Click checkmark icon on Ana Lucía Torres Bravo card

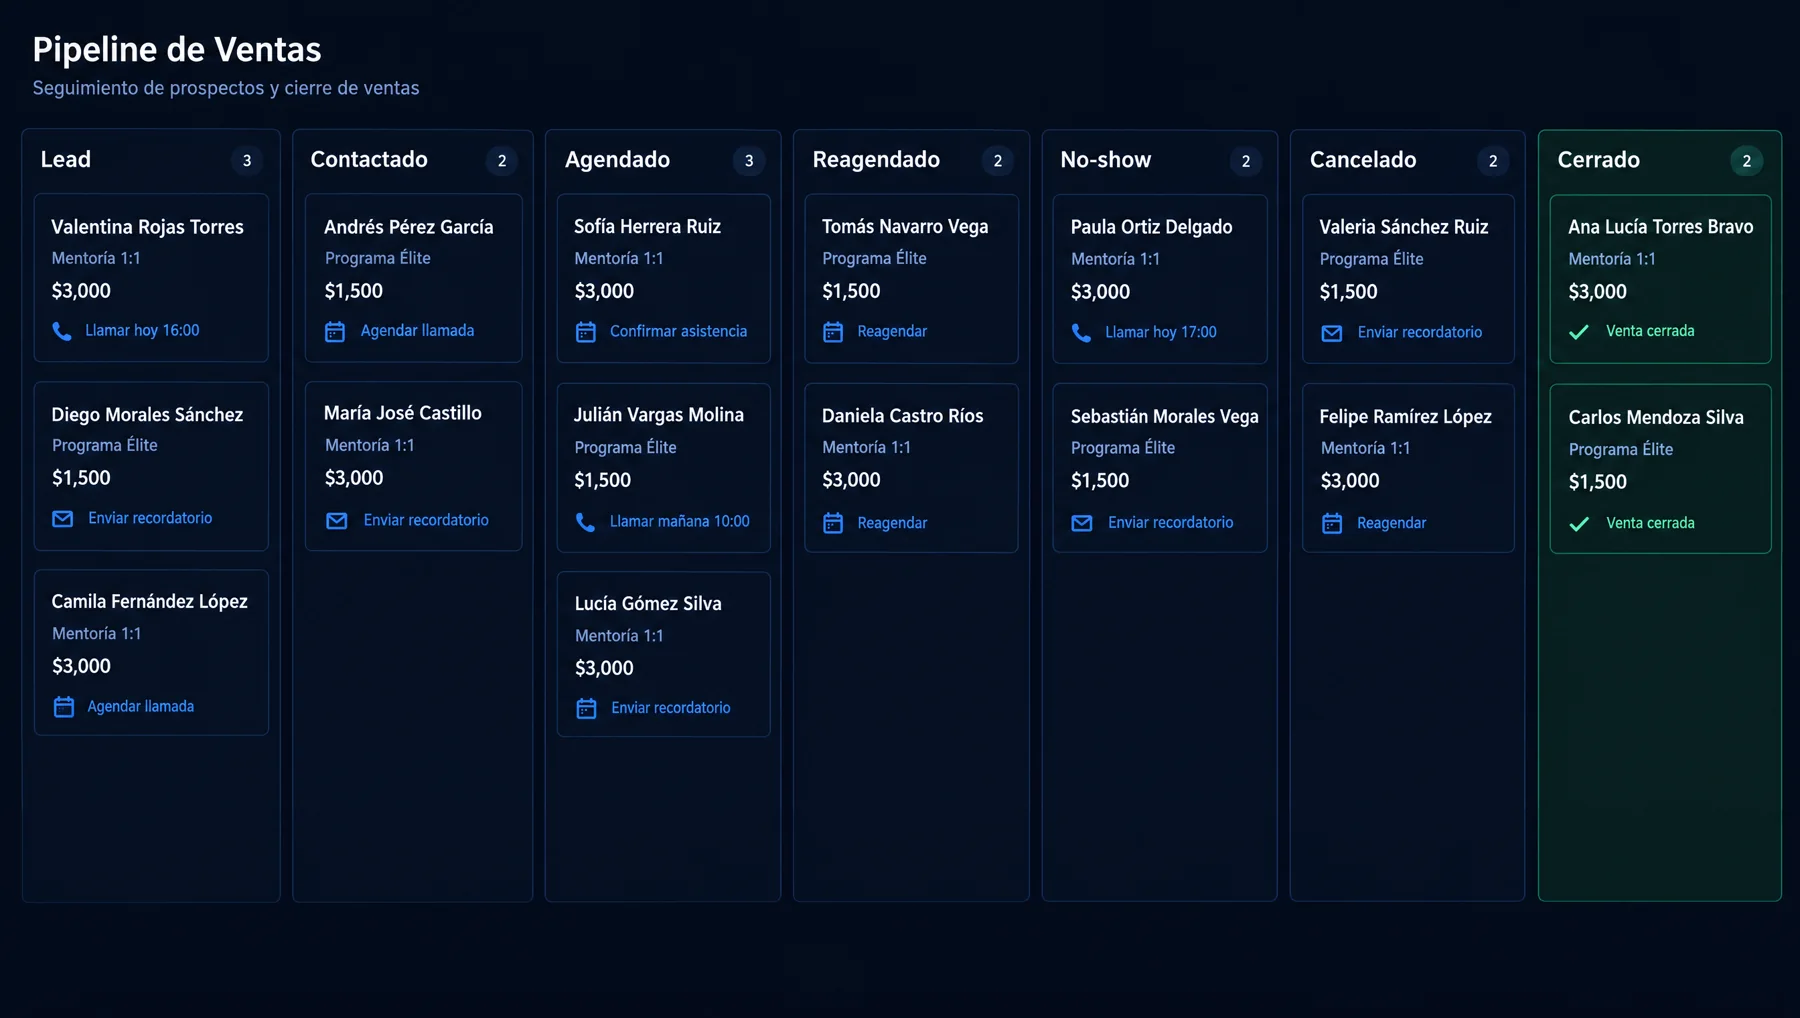tap(1579, 332)
